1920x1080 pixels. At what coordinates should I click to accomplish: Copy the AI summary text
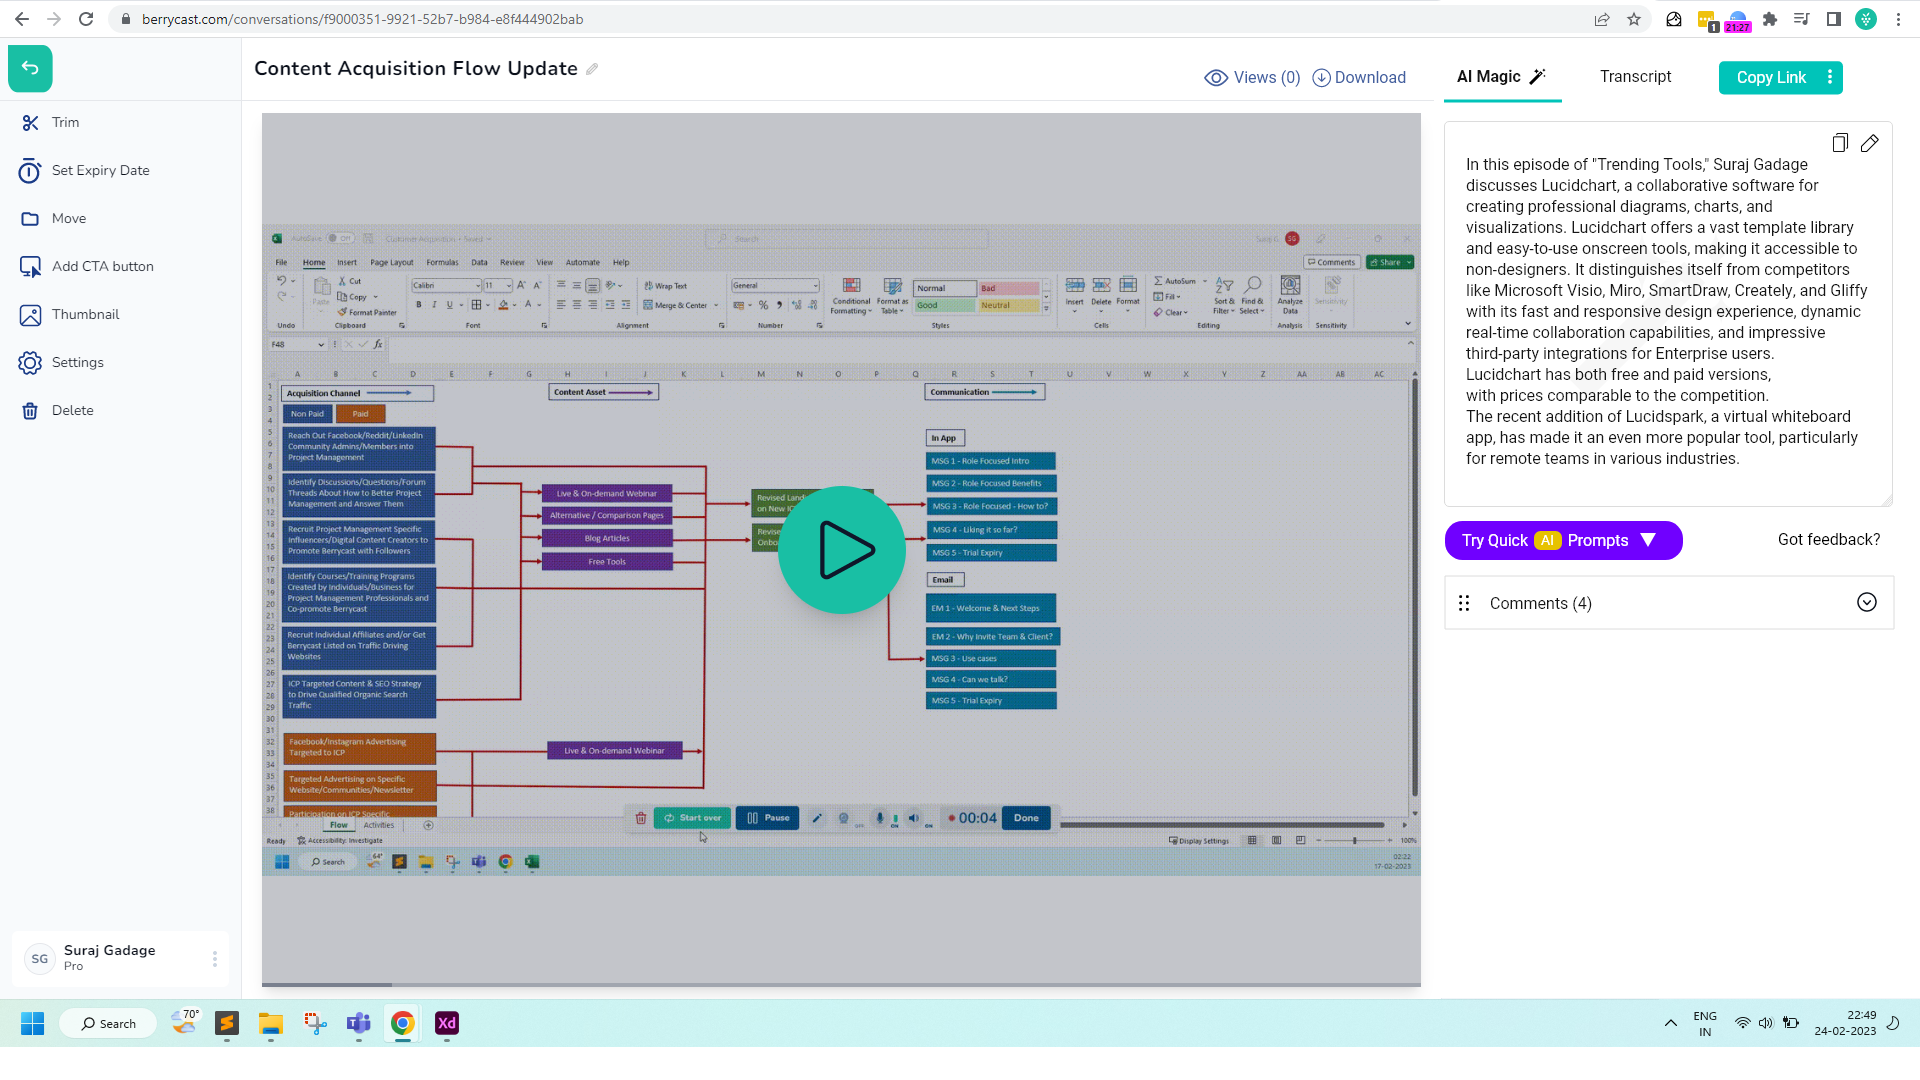[1839, 143]
